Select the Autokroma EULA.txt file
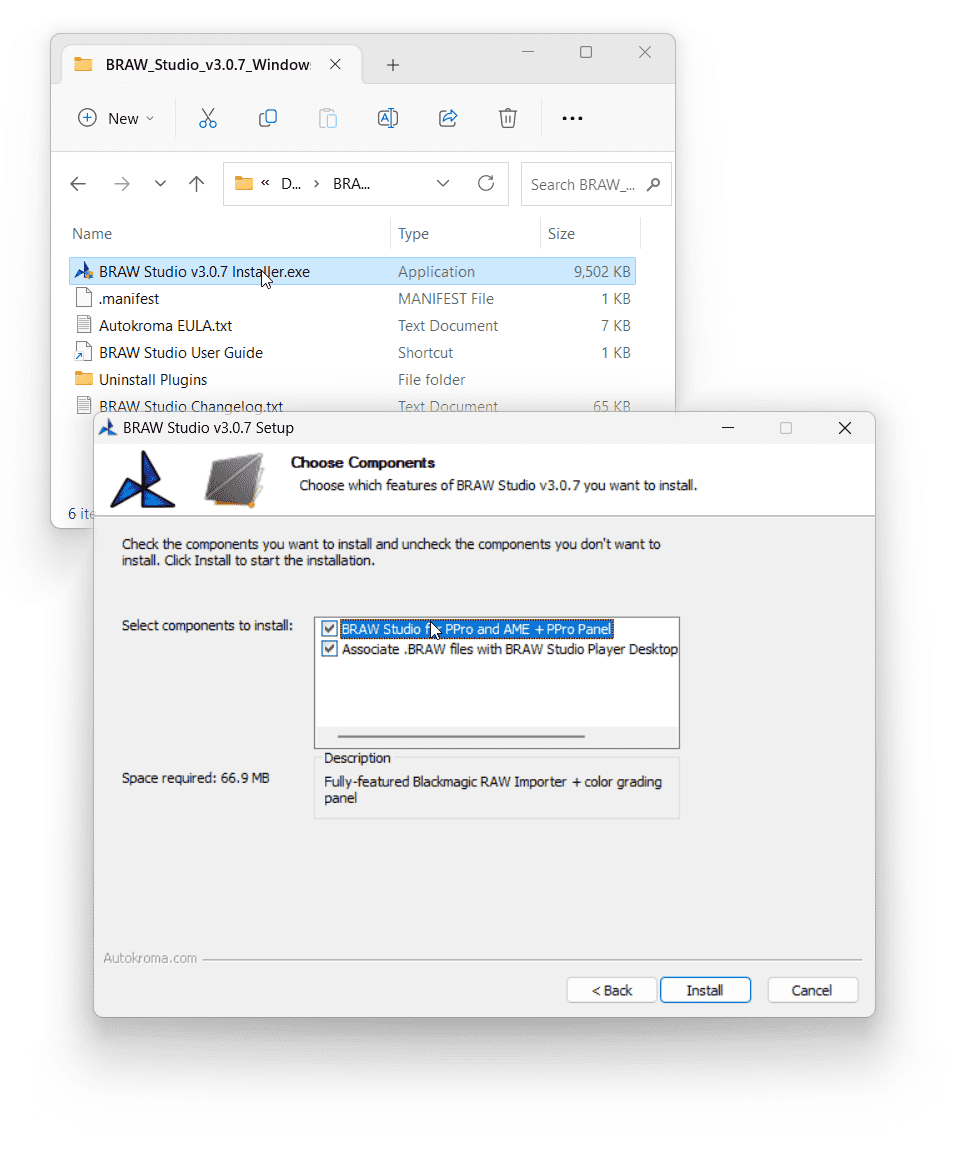973x1155 pixels. (166, 326)
